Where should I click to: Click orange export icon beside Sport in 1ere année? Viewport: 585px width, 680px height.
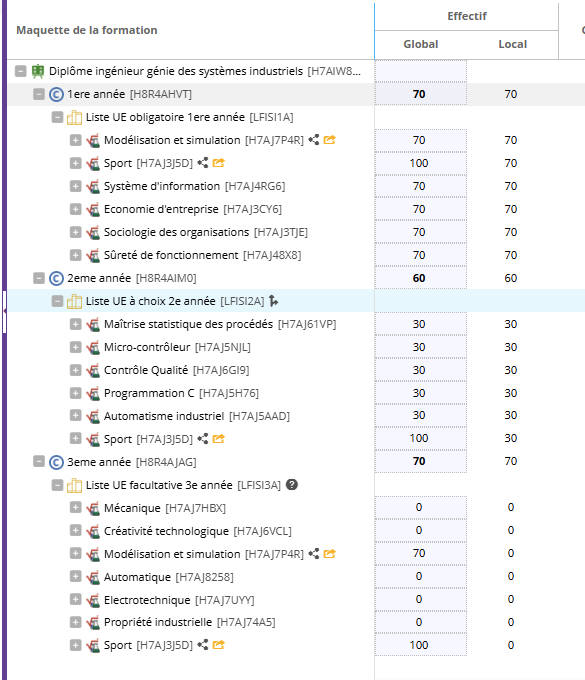point(219,163)
